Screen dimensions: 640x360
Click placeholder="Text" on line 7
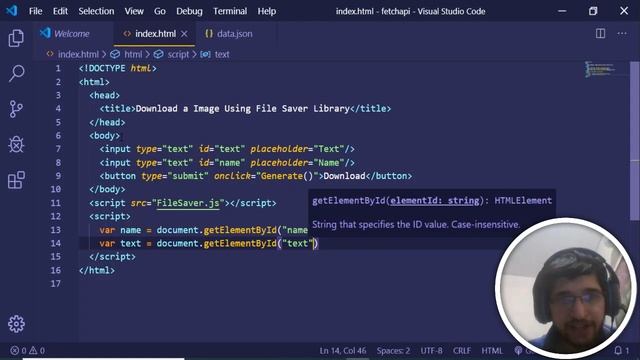[x=297, y=149]
